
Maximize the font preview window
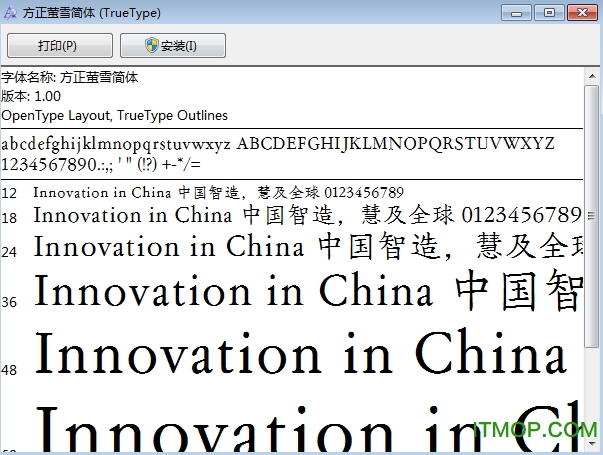549,13
